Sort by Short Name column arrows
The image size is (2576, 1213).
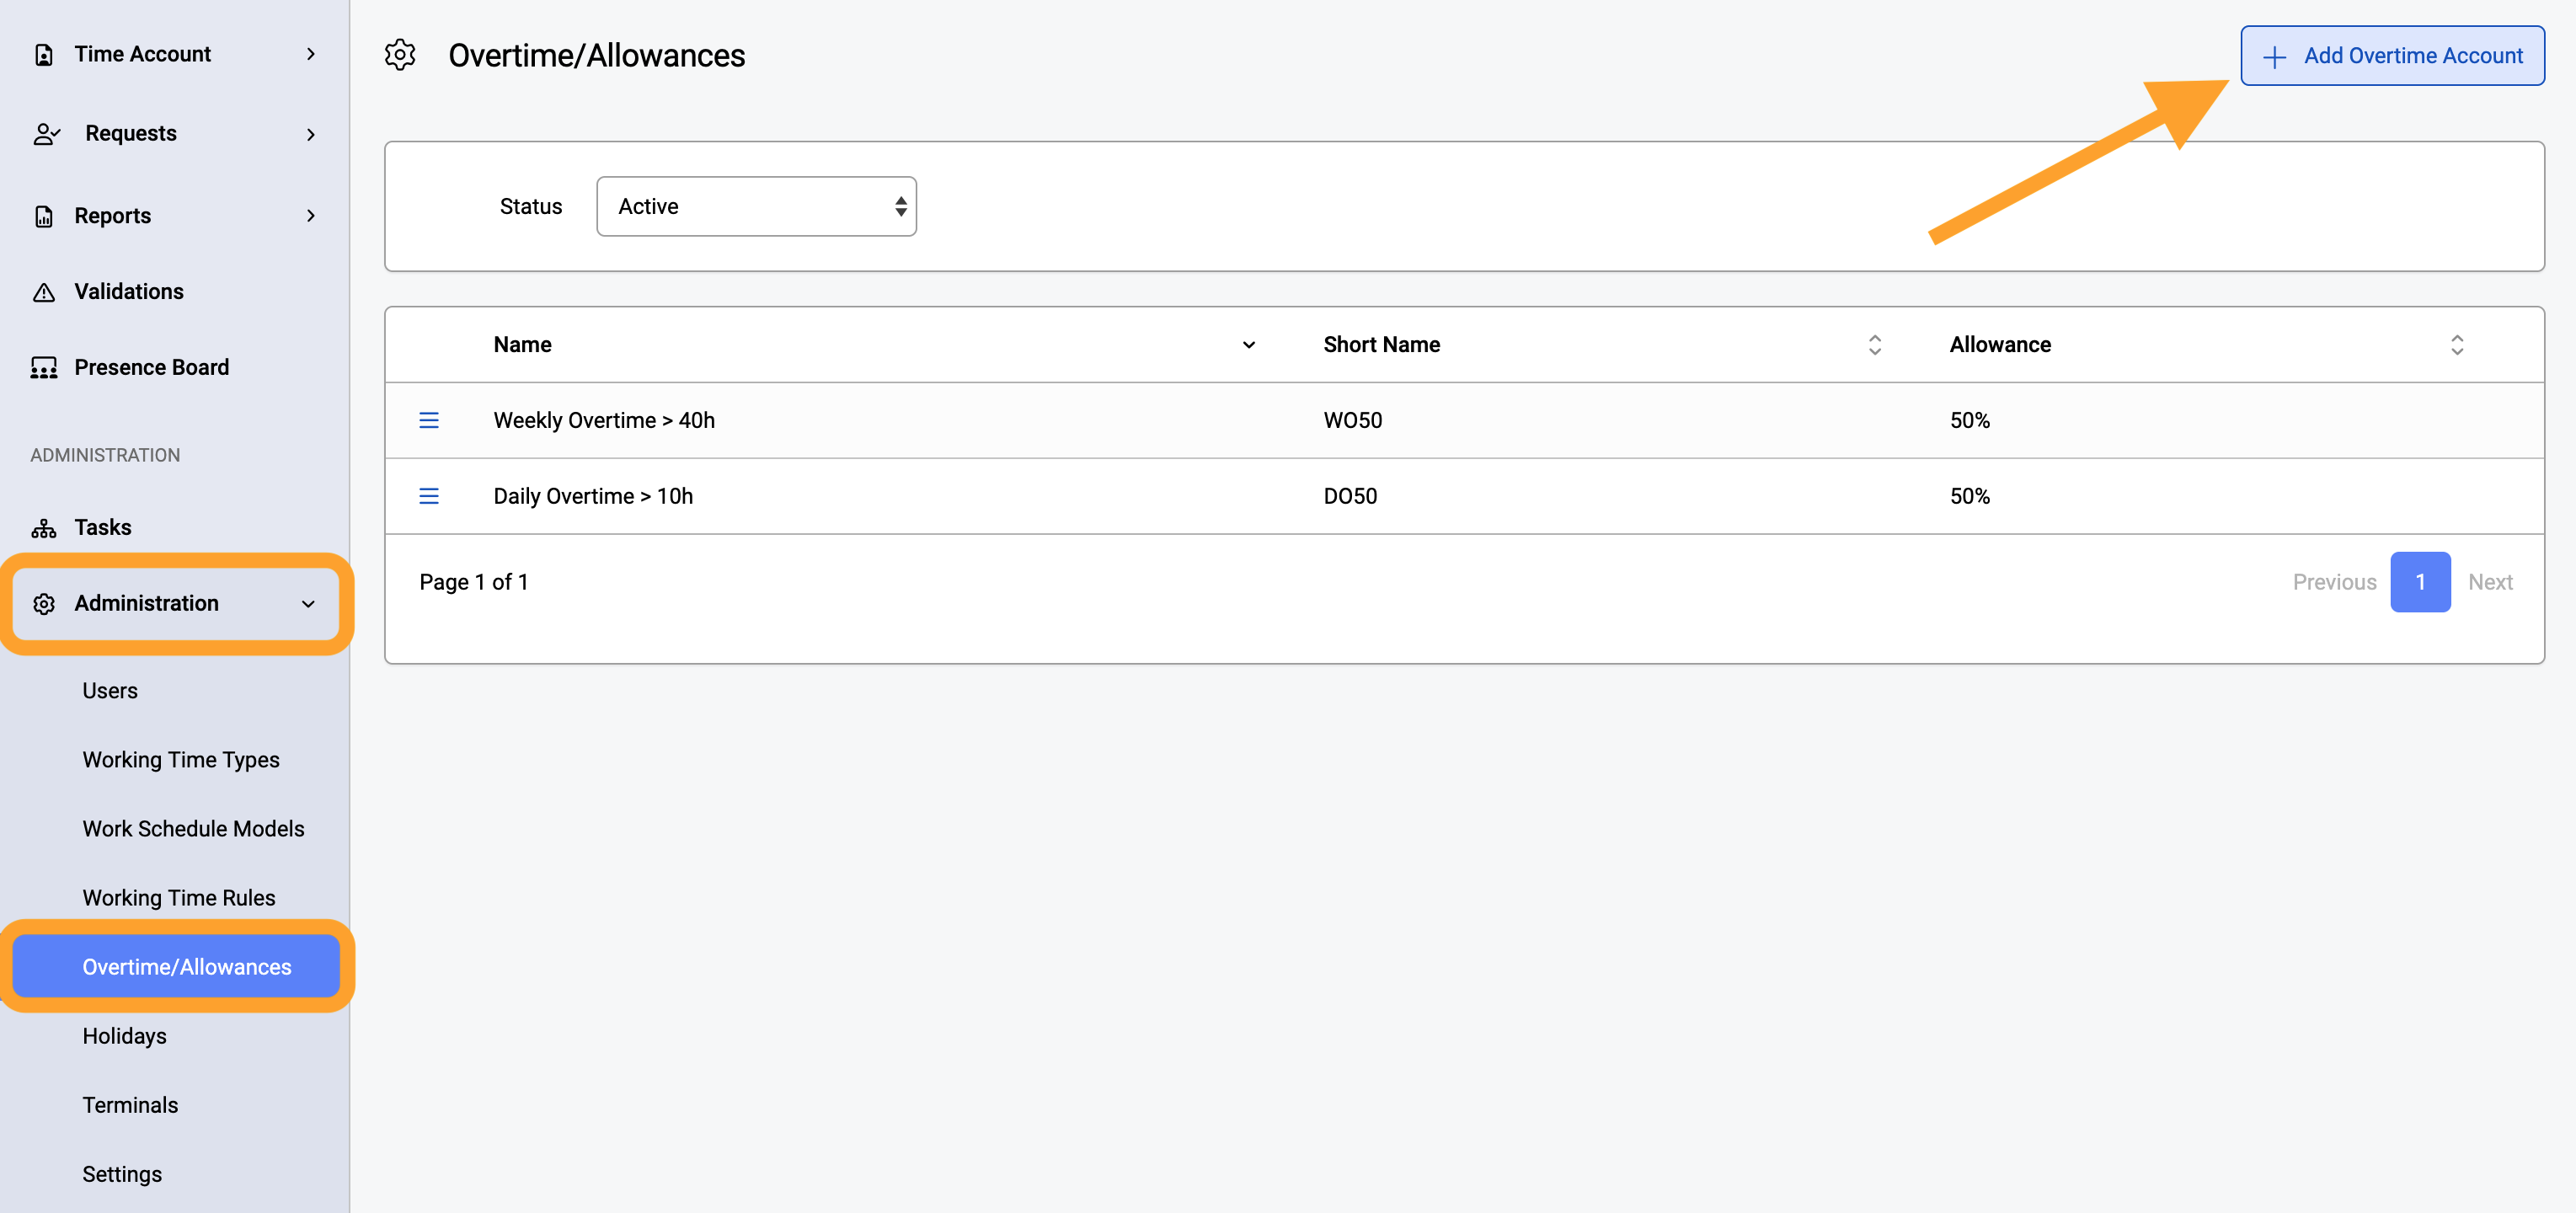[1875, 345]
